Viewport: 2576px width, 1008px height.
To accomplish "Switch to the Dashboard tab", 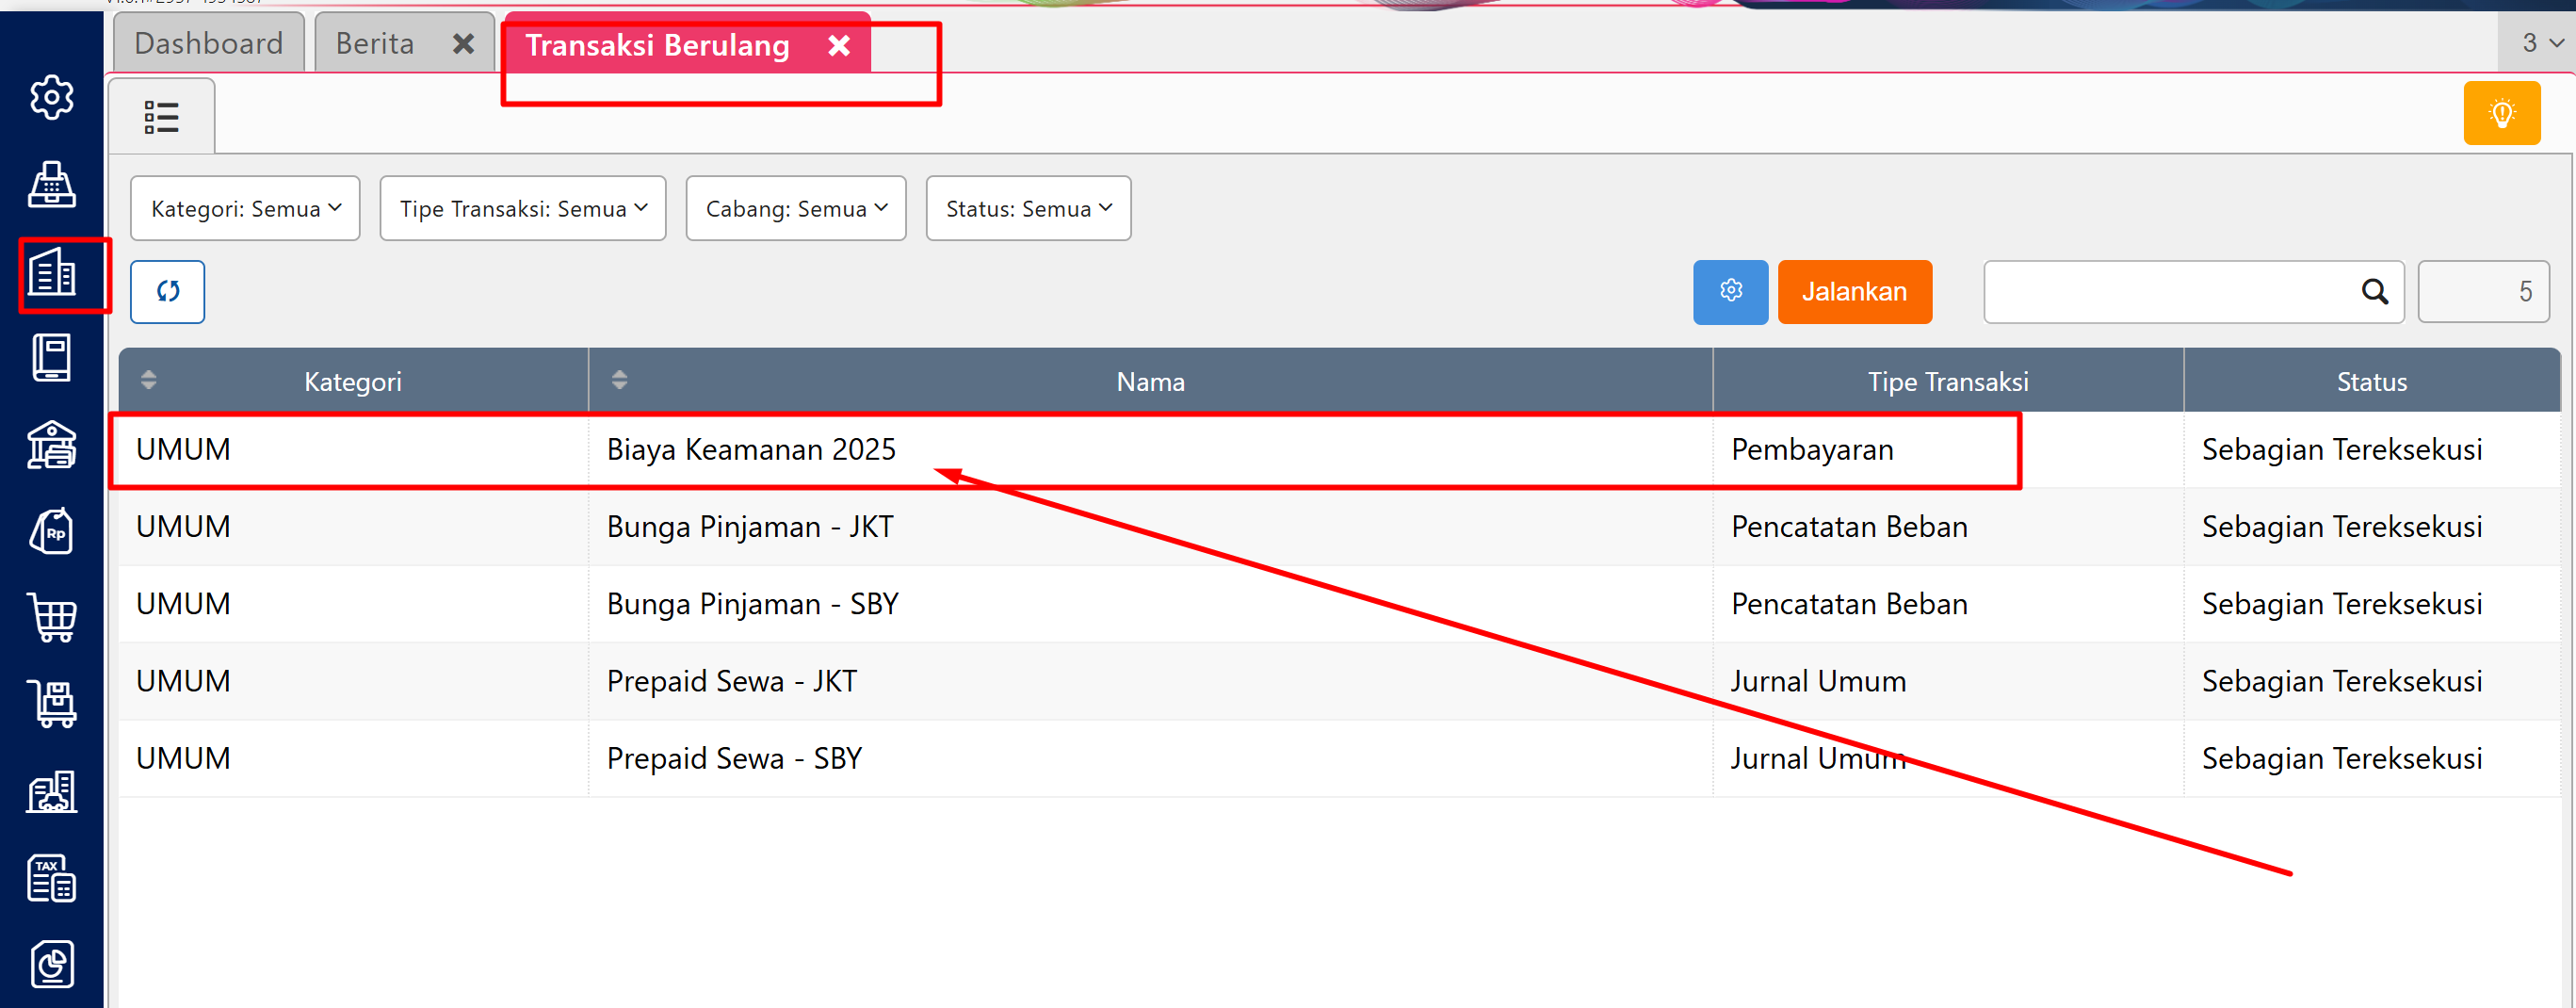I will [x=208, y=44].
